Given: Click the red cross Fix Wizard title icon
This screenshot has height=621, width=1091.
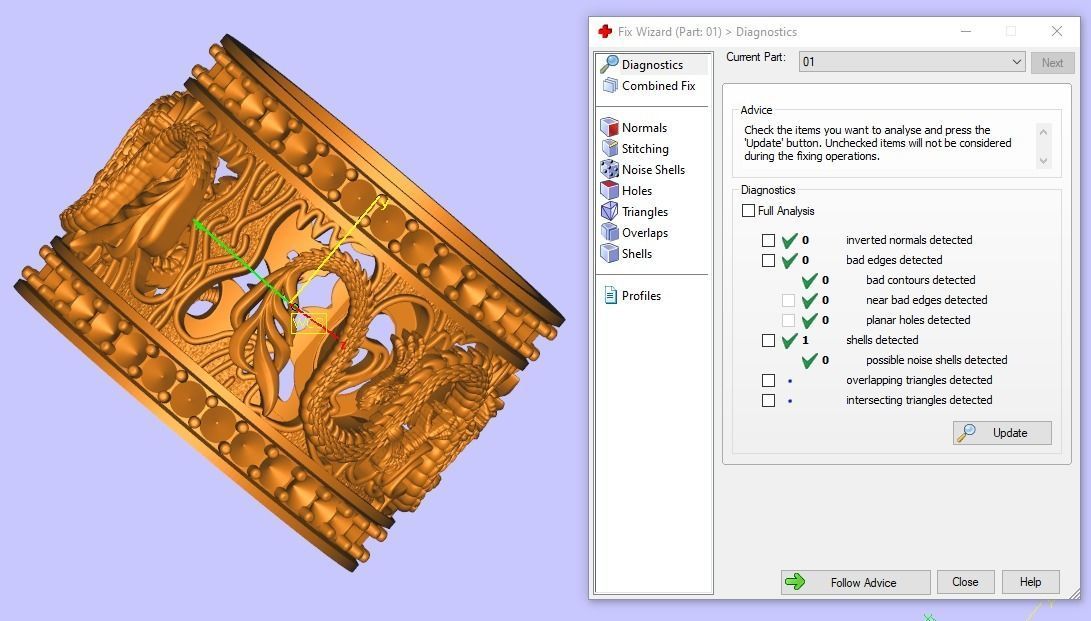Looking at the screenshot, I should pyautogui.click(x=605, y=31).
